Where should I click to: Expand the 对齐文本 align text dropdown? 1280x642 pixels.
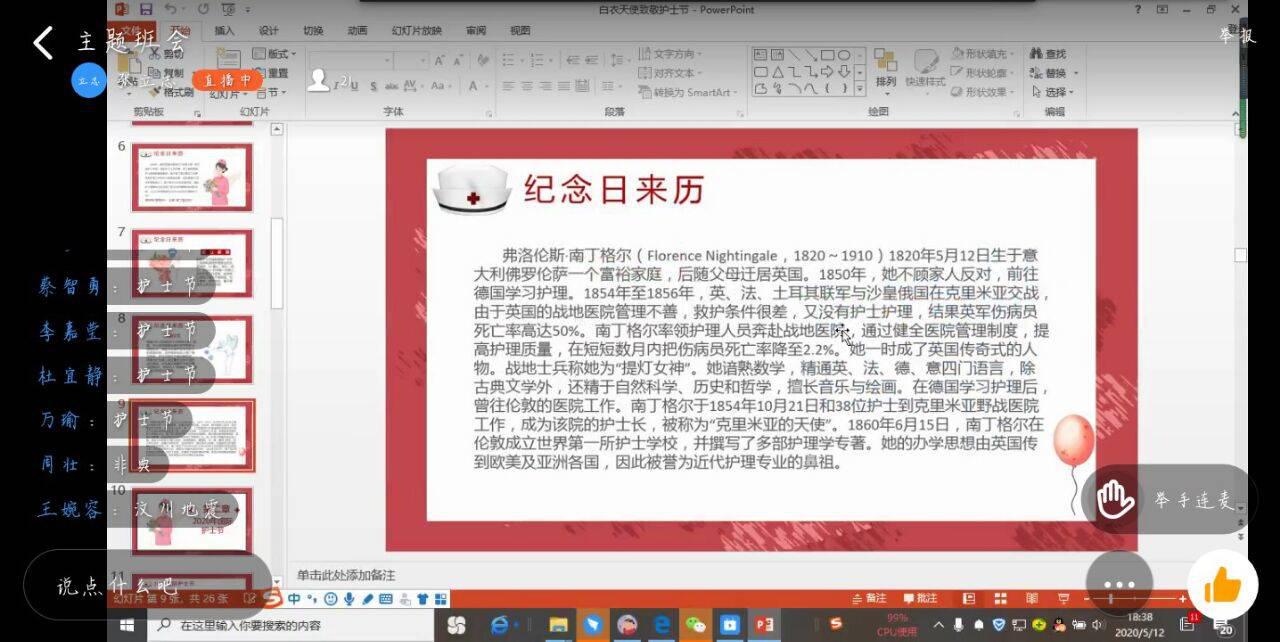[x=670, y=73]
